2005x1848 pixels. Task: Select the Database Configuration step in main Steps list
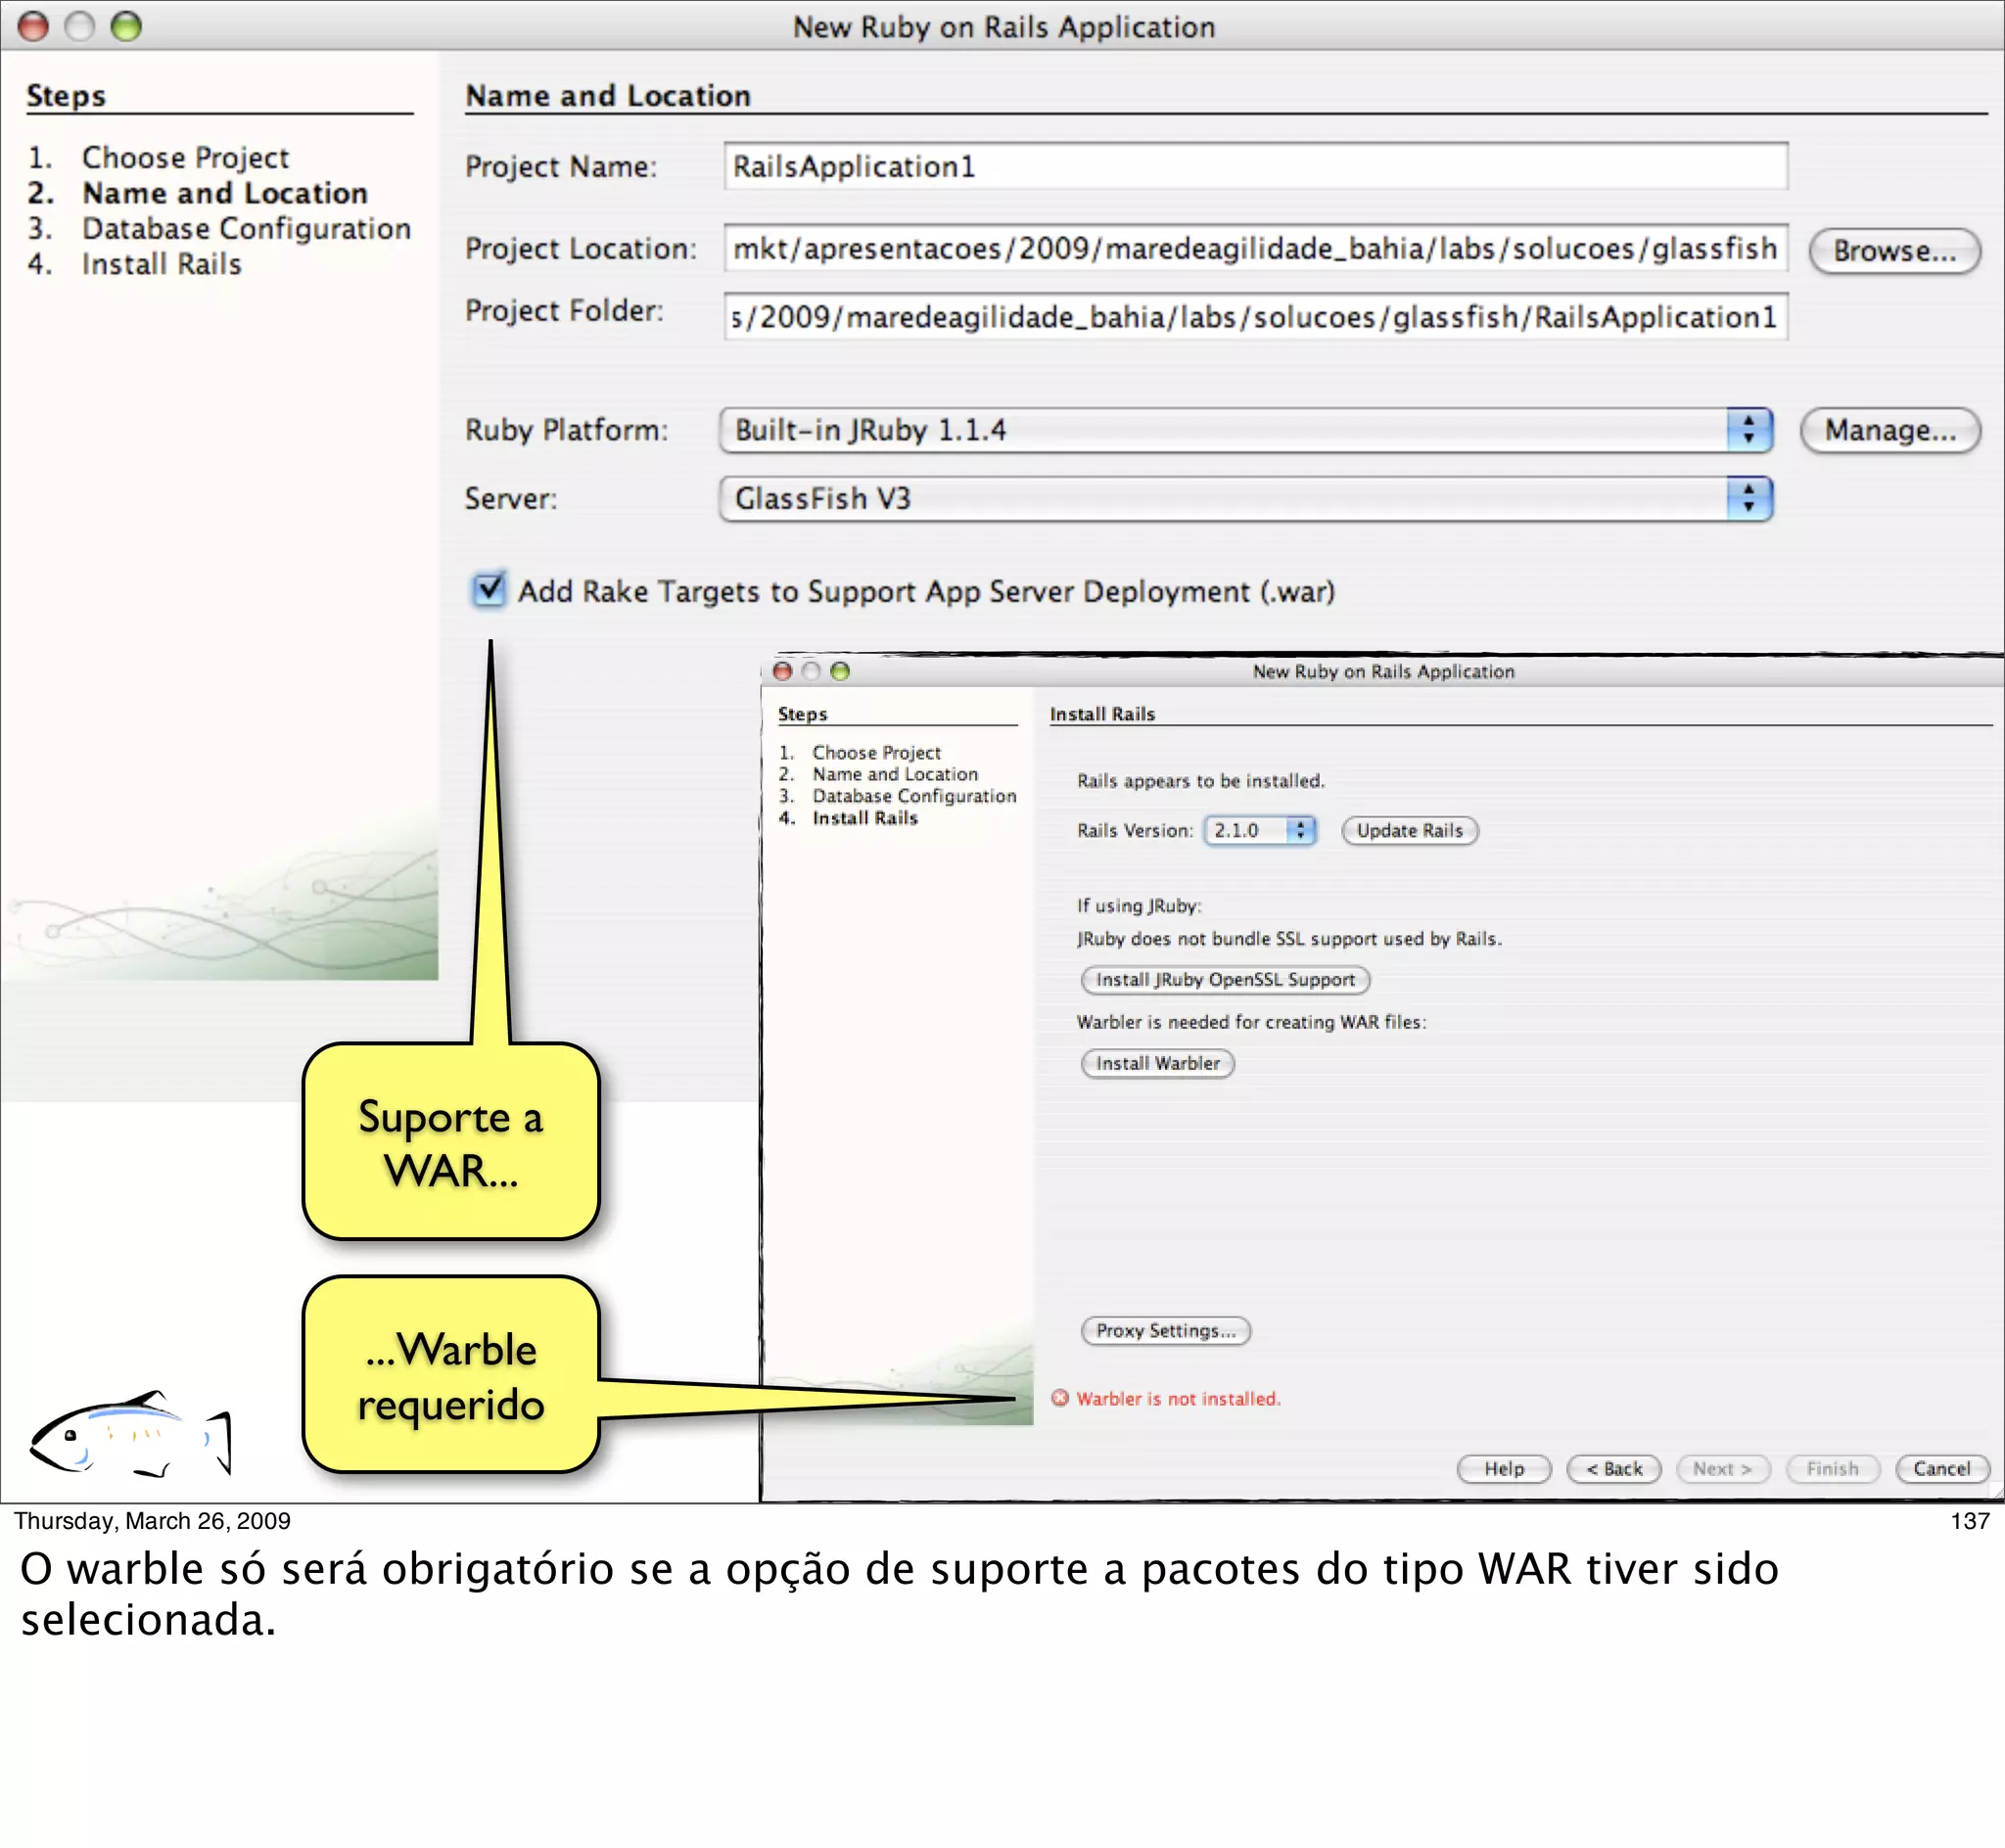(246, 229)
